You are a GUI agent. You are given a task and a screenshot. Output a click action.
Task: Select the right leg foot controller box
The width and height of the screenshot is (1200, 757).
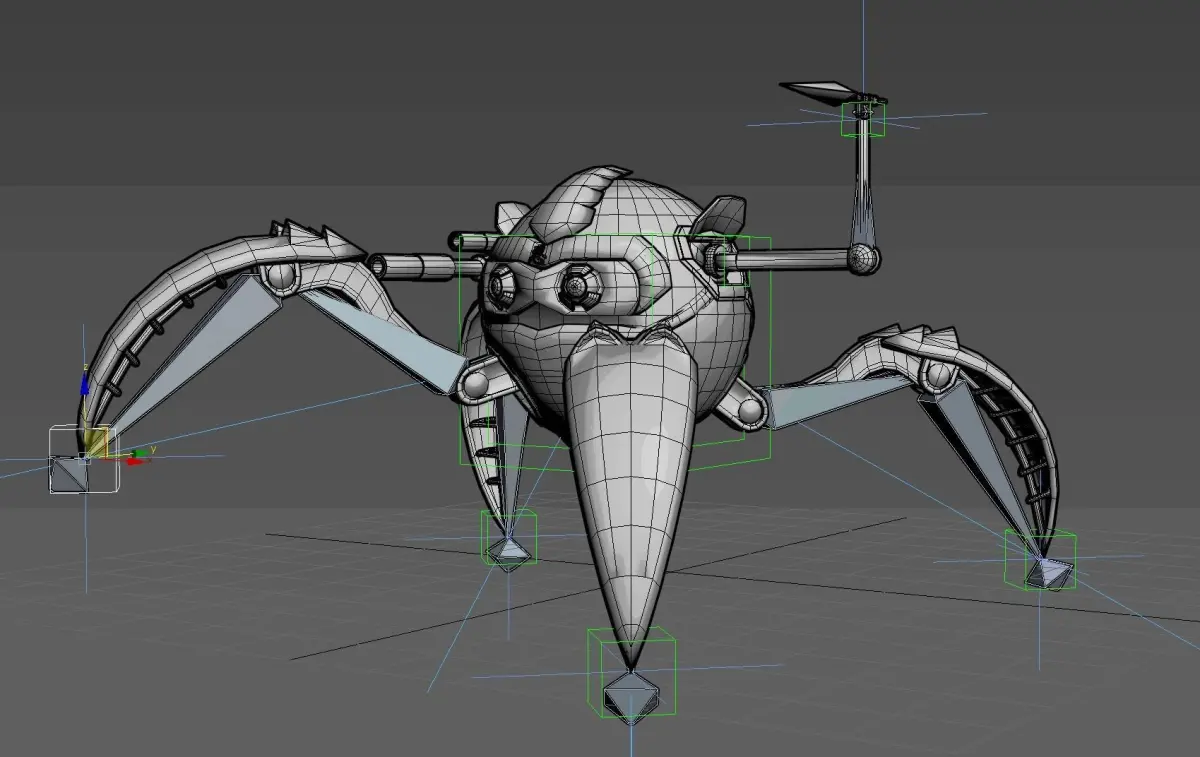tap(1041, 560)
